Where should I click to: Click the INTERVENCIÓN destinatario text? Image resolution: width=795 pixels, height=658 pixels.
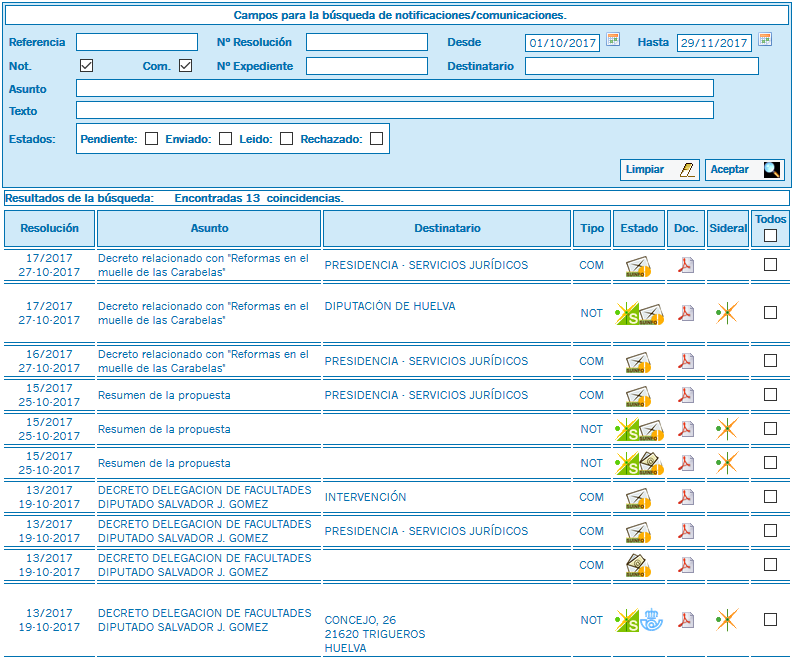click(365, 497)
